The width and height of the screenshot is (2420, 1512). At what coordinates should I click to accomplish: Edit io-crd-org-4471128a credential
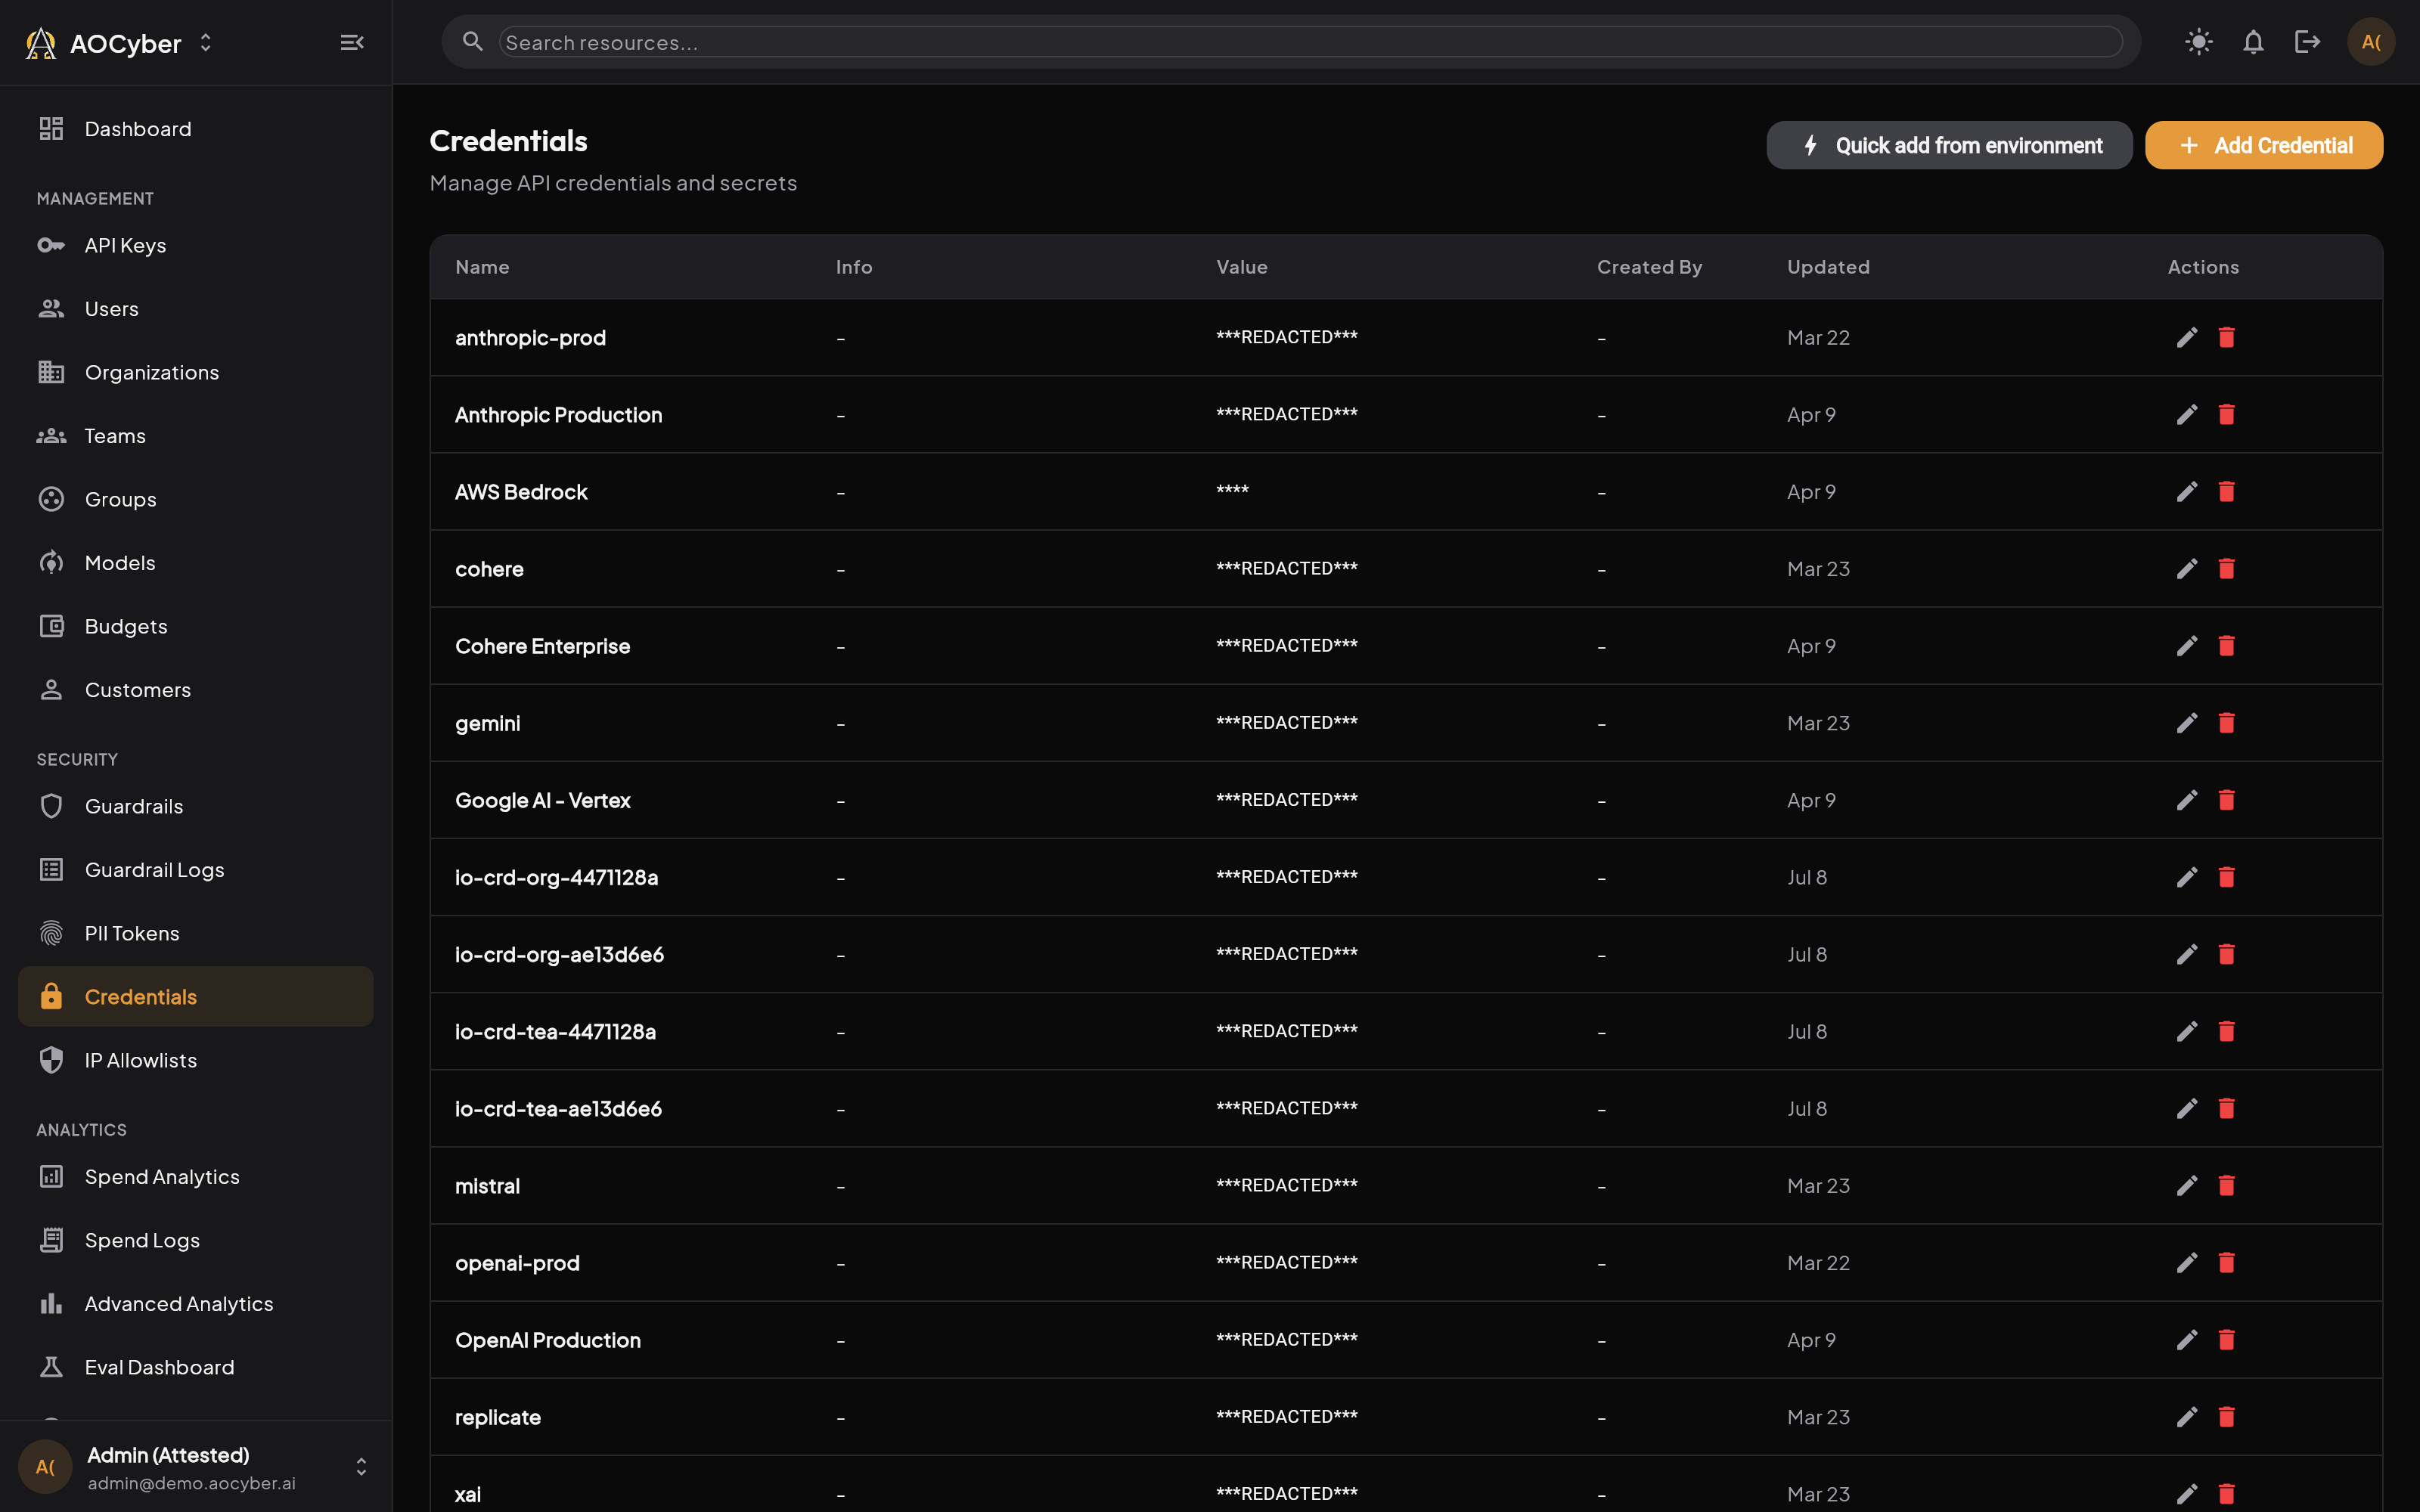2187,877
